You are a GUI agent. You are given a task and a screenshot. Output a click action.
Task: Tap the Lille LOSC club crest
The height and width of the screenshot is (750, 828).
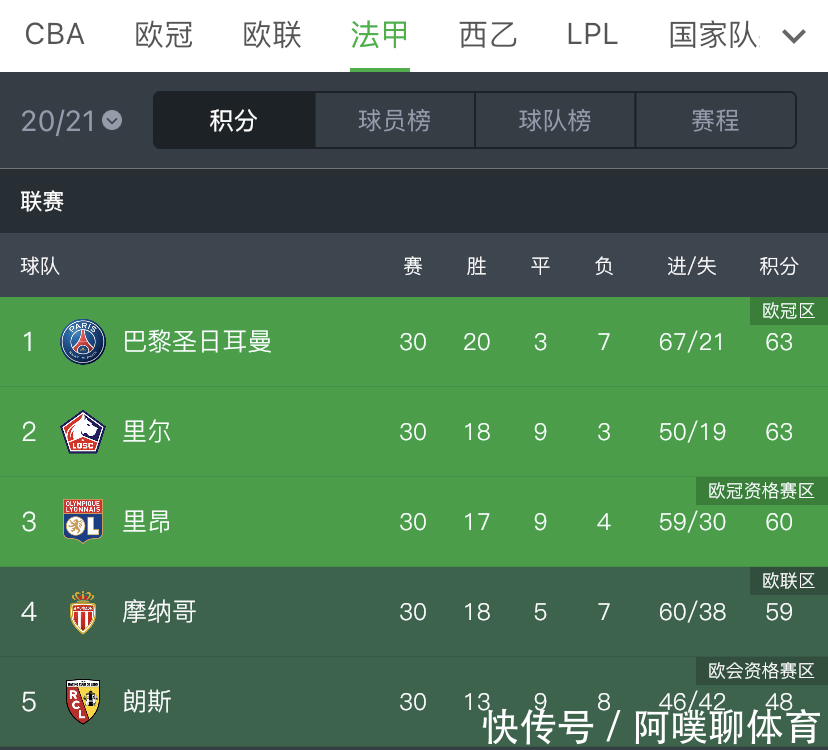tap(83, 432)
